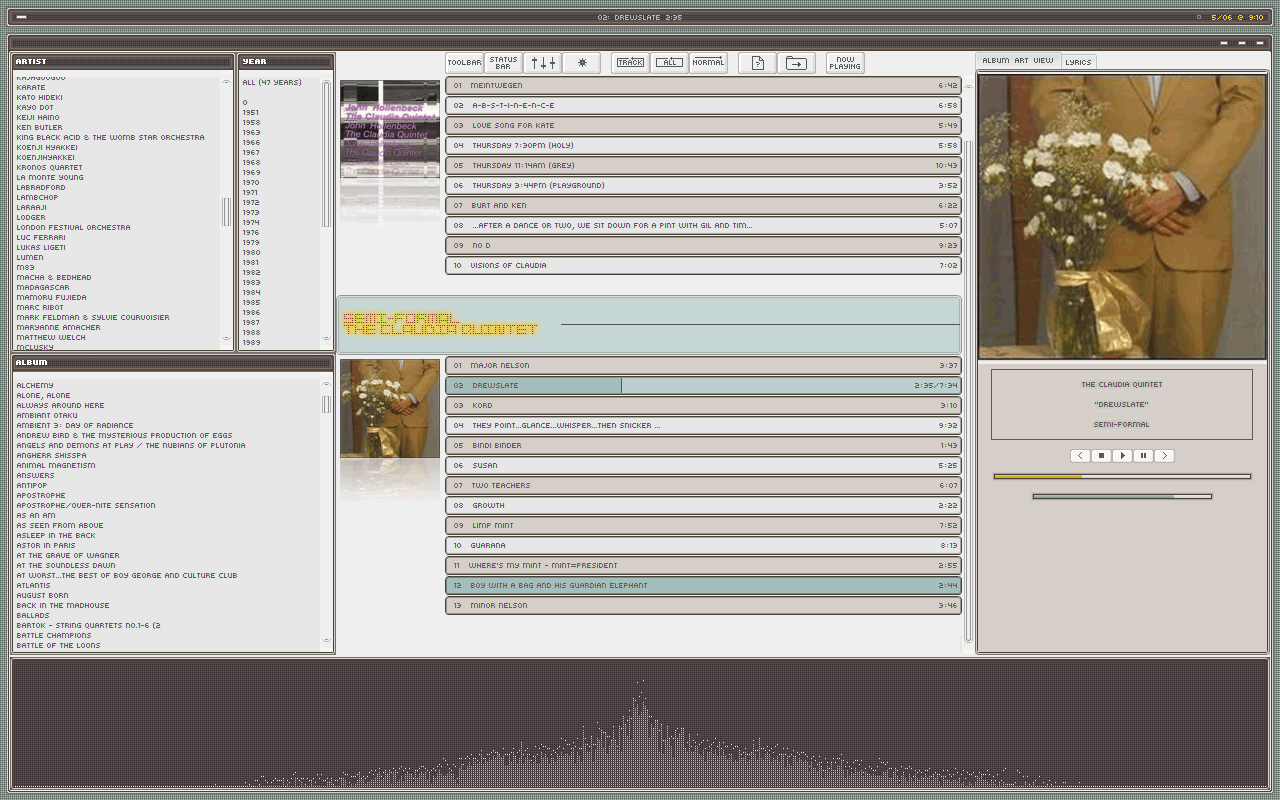Viewport: 1280px width, 800px height.
Task: Adjust the grey volume bar
Action: [x=1122, y=496]
